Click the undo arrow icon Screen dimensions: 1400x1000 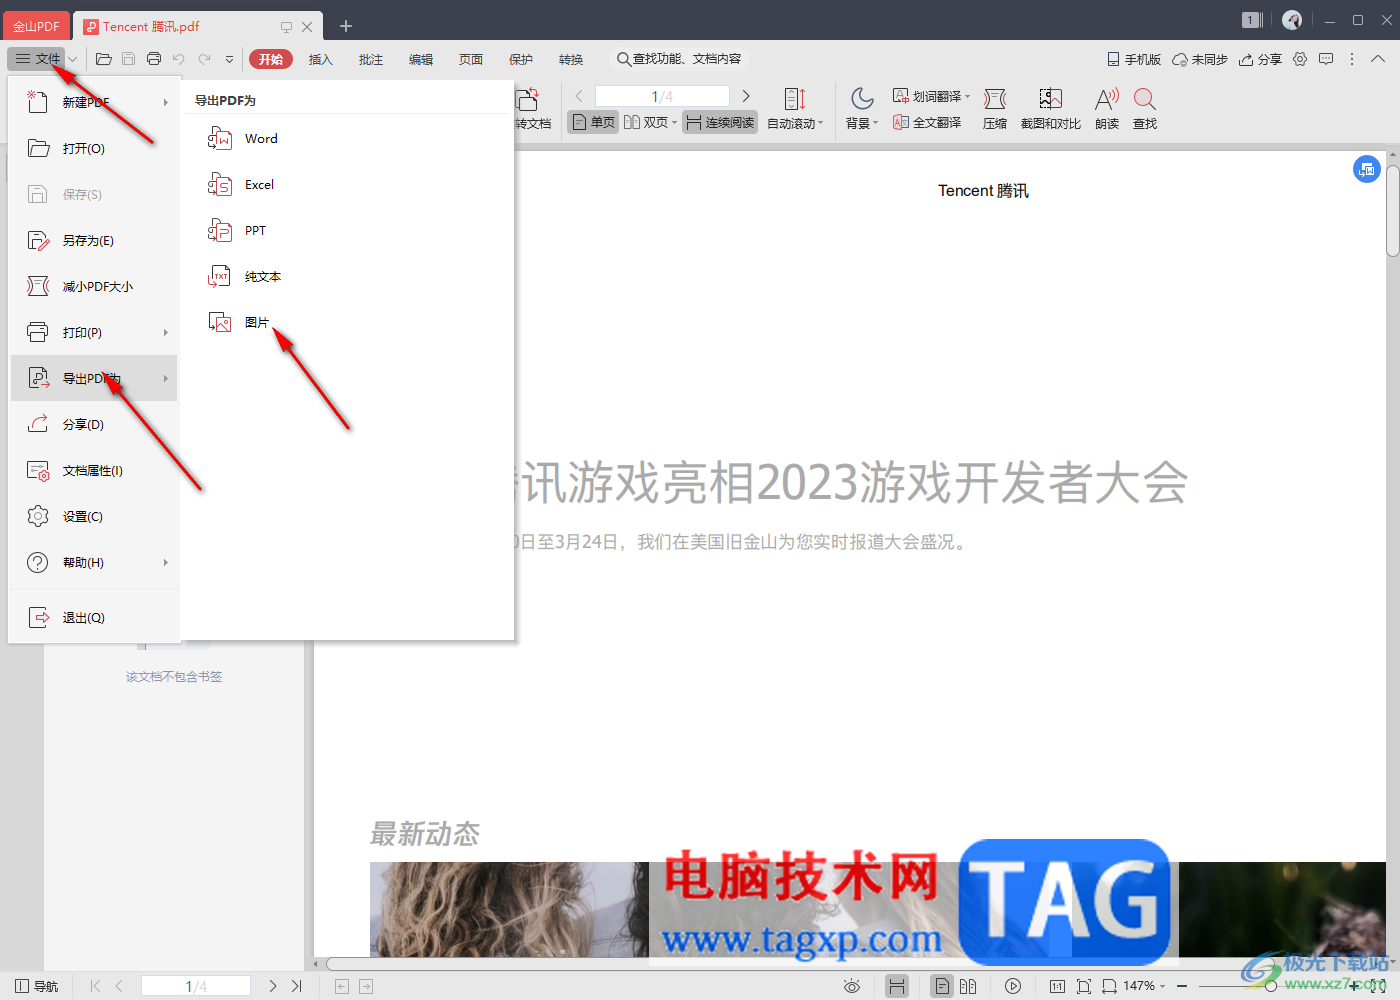click(x=179, y=59)
